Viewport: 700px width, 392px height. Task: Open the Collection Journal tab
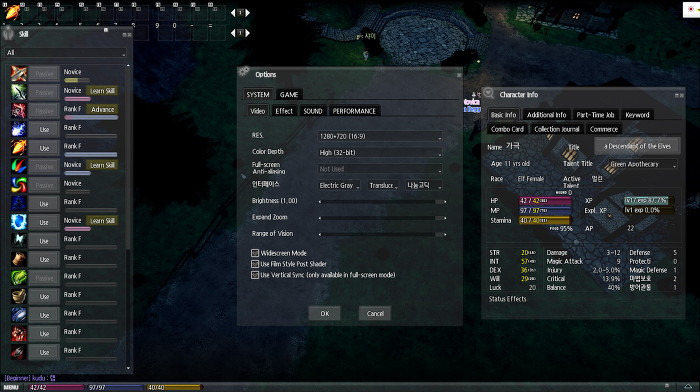557,129
